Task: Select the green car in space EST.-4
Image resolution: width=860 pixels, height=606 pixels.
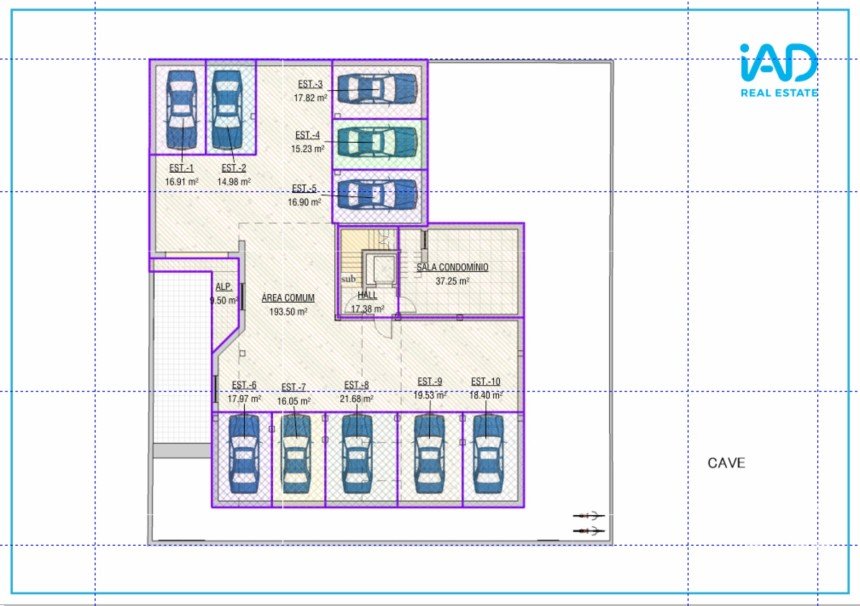Action: [x=374, y=142]
